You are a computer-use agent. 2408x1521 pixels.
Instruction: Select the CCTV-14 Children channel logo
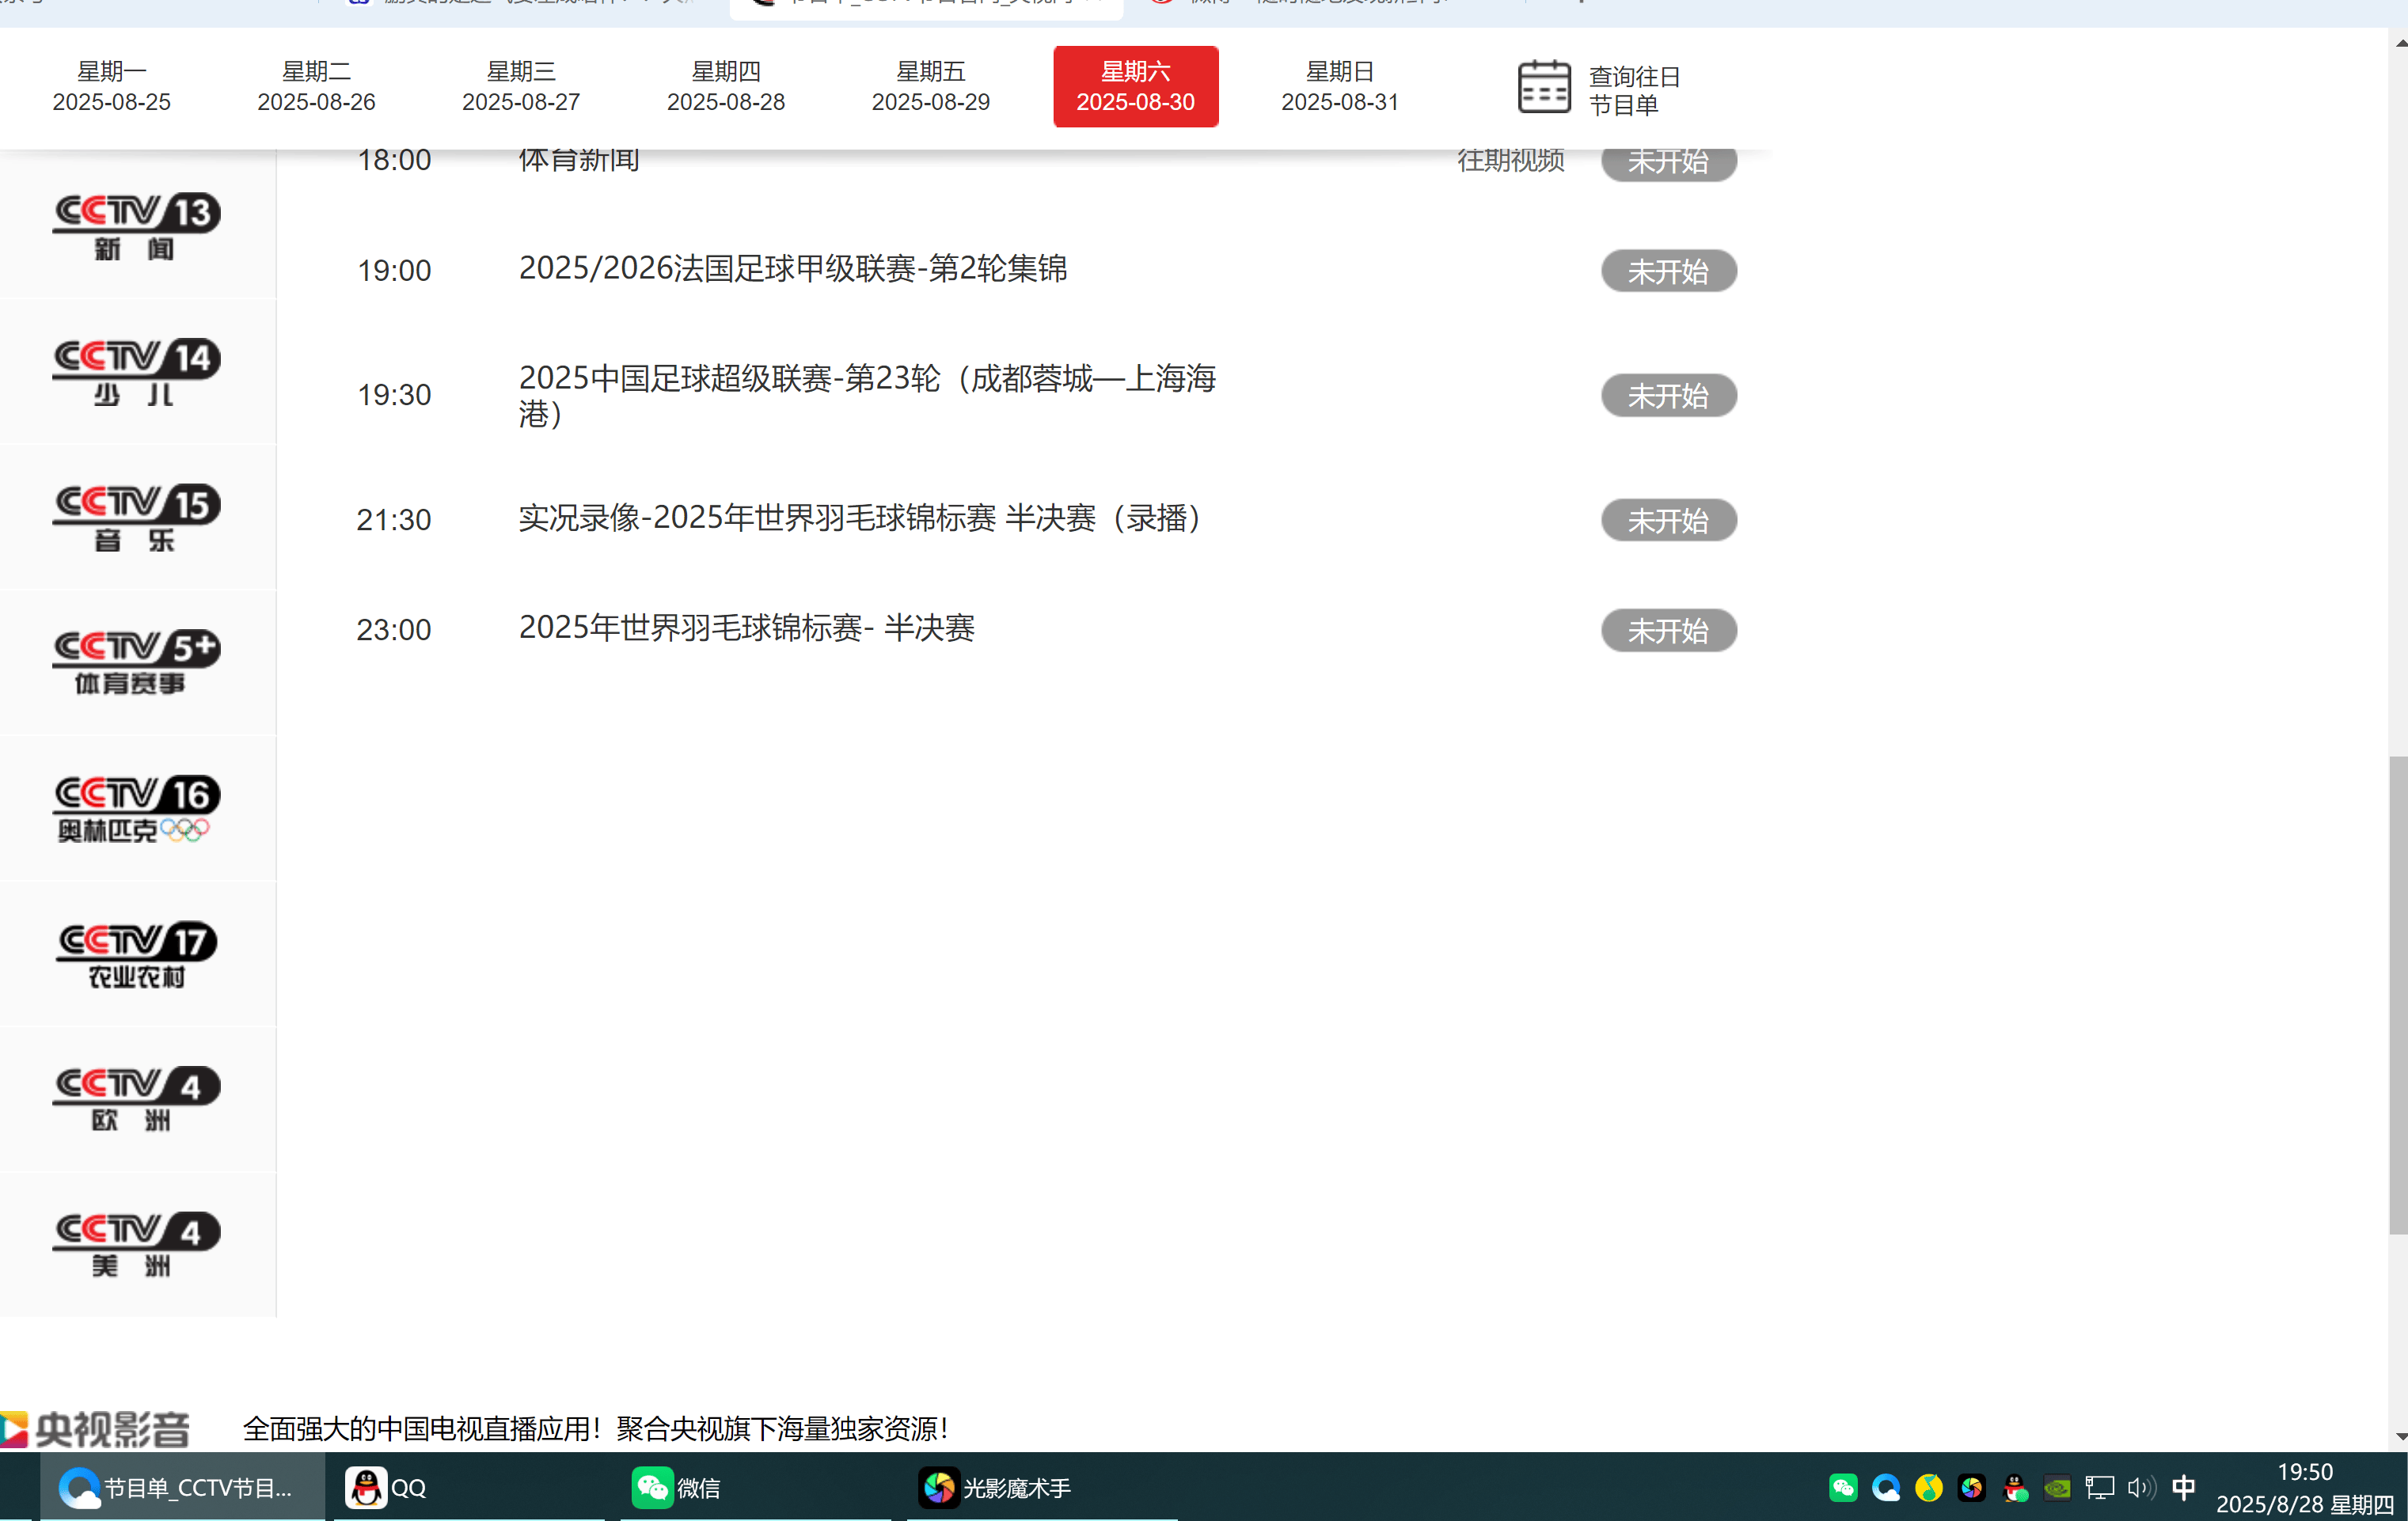[136, 372]
